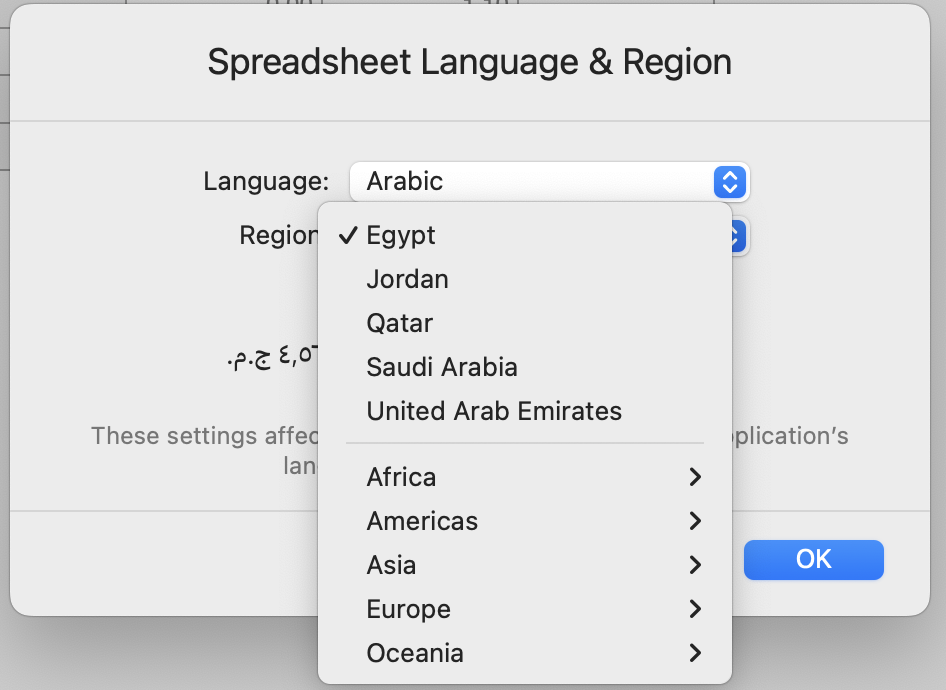The height and width of the screenshot is (690, 946).
Task: Click the Europe menu label
Action: coord(408,609)
